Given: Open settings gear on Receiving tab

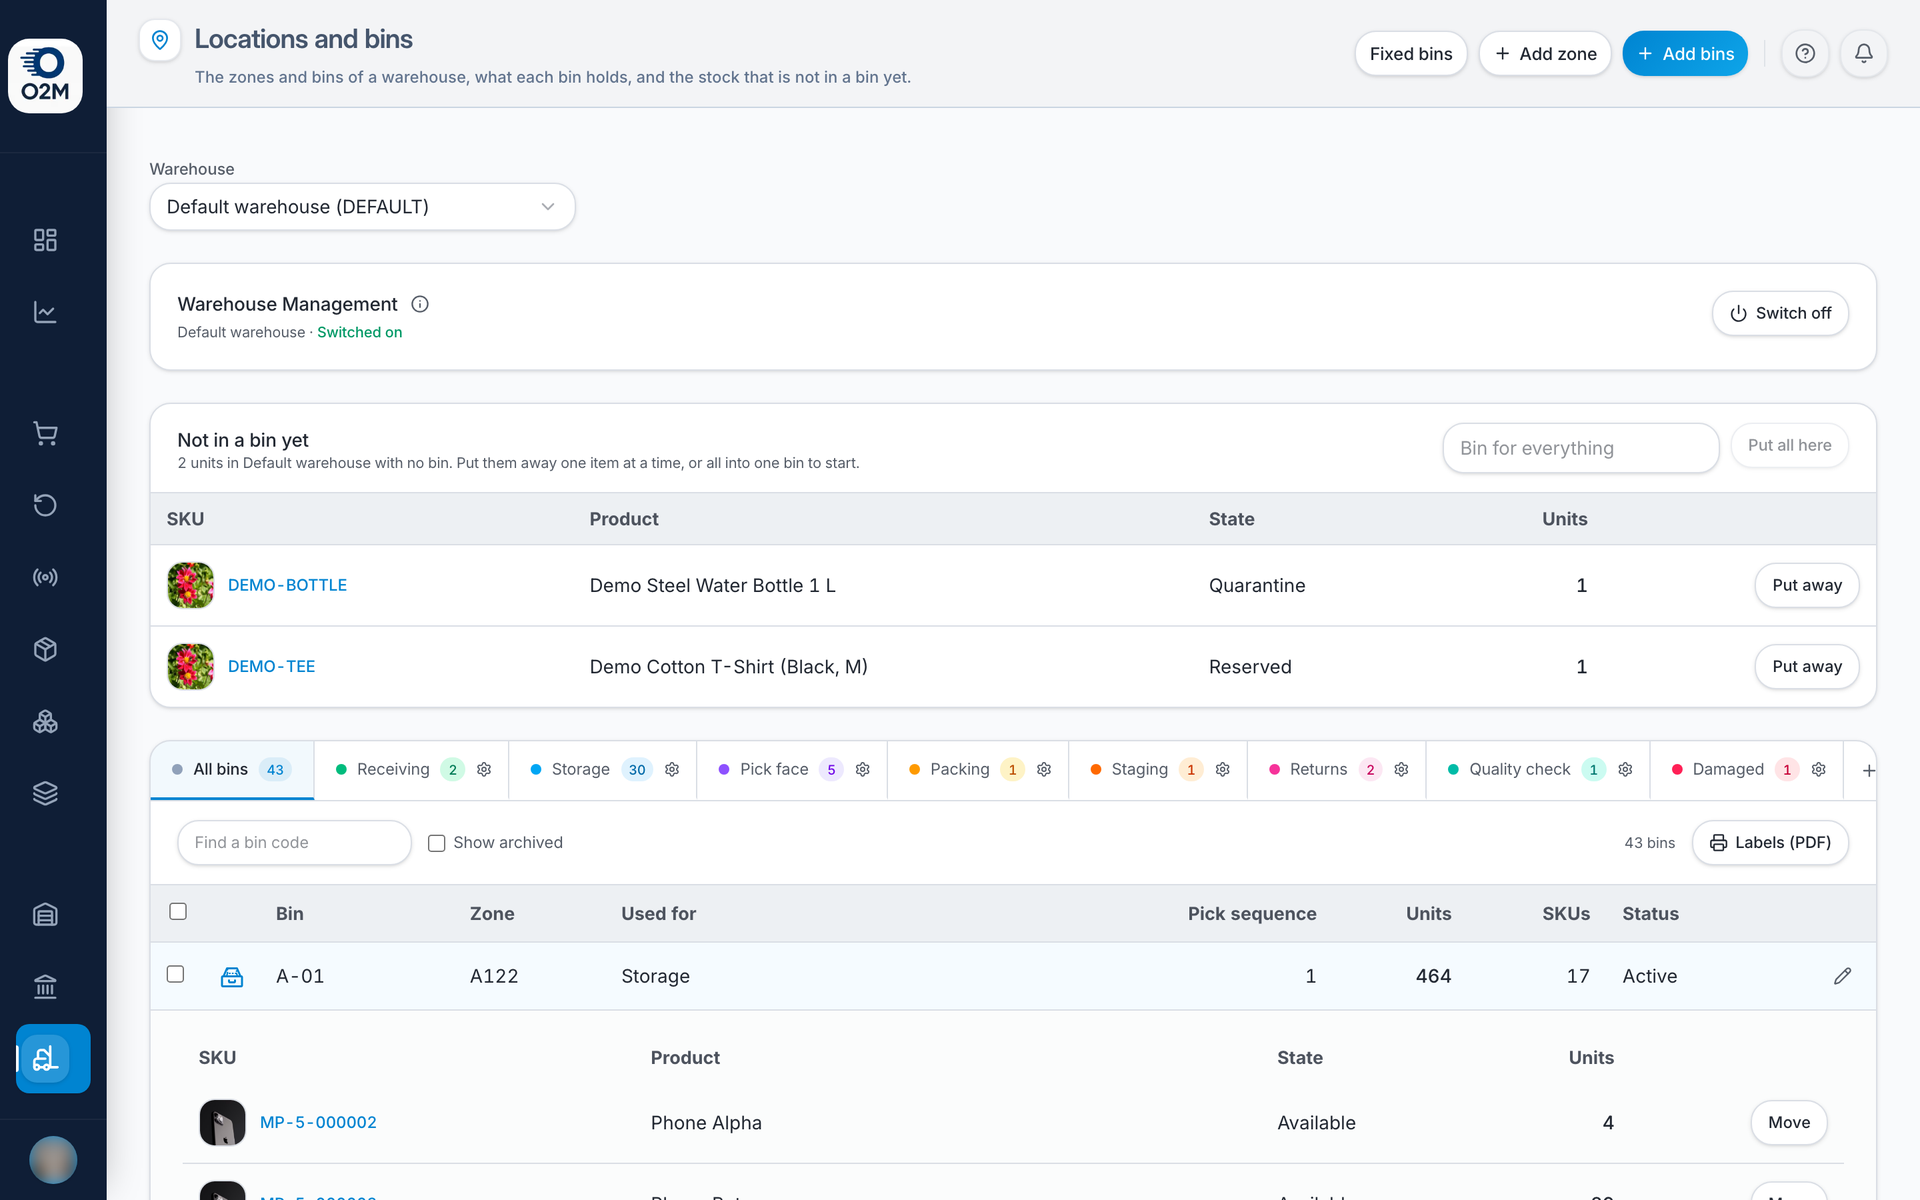Looking at the screenshot, I should [484, 770].
